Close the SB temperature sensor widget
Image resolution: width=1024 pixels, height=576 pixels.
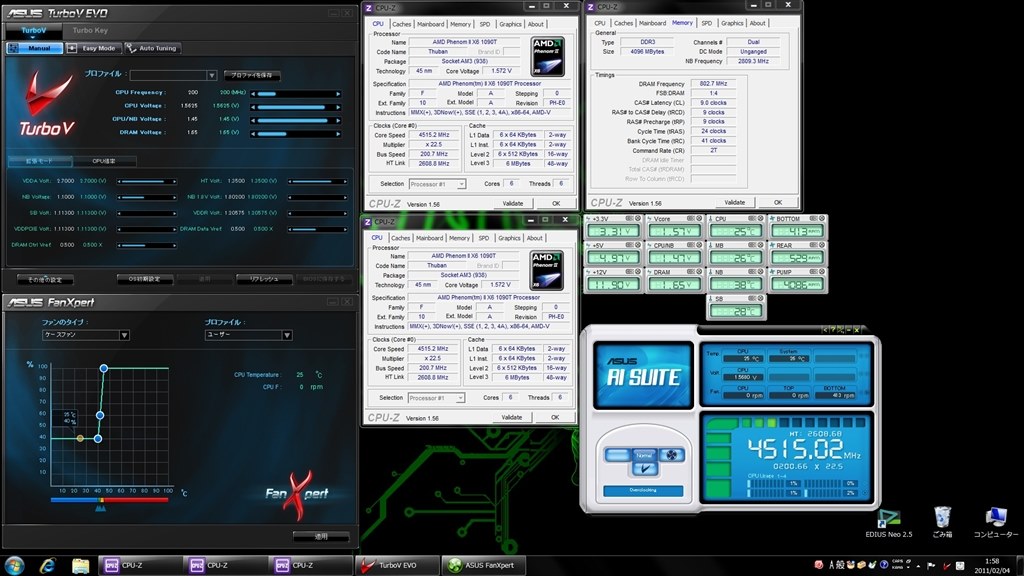(760, 298)
